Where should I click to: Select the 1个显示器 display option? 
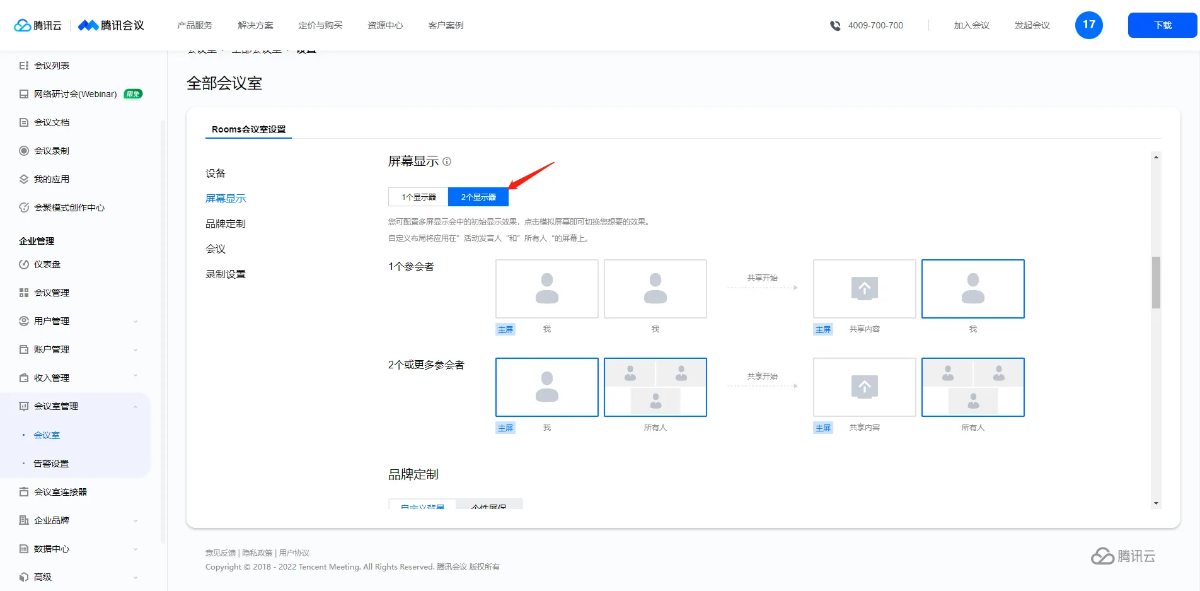pyautogui.click(x=418, y=197)
